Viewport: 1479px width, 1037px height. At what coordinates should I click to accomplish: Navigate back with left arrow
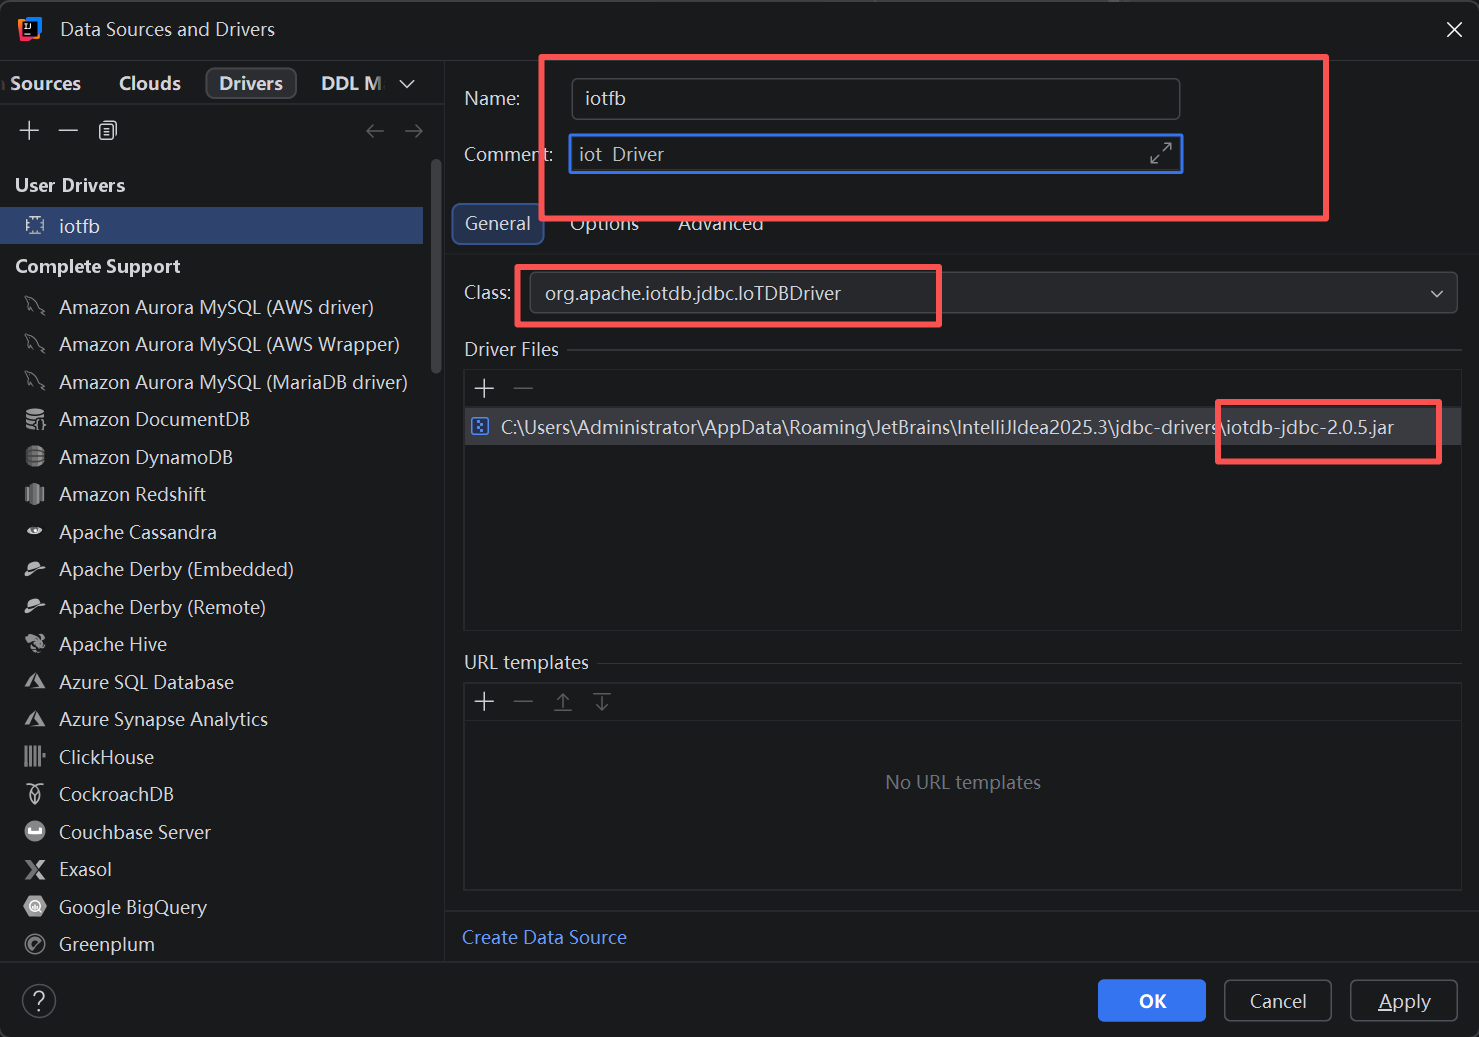coord(375,131)
